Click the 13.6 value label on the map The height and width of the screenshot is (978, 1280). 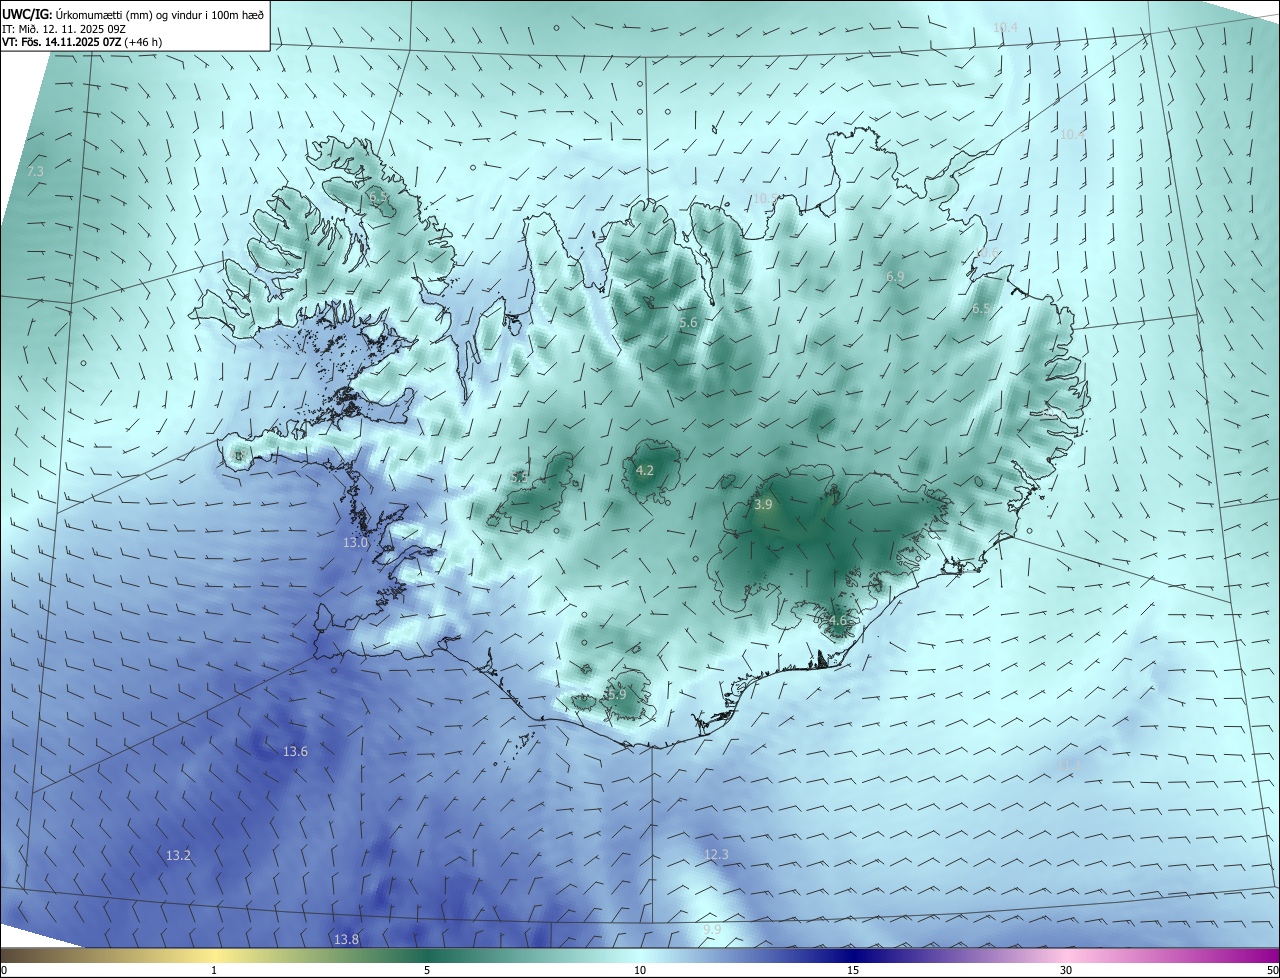click(295, 752)
